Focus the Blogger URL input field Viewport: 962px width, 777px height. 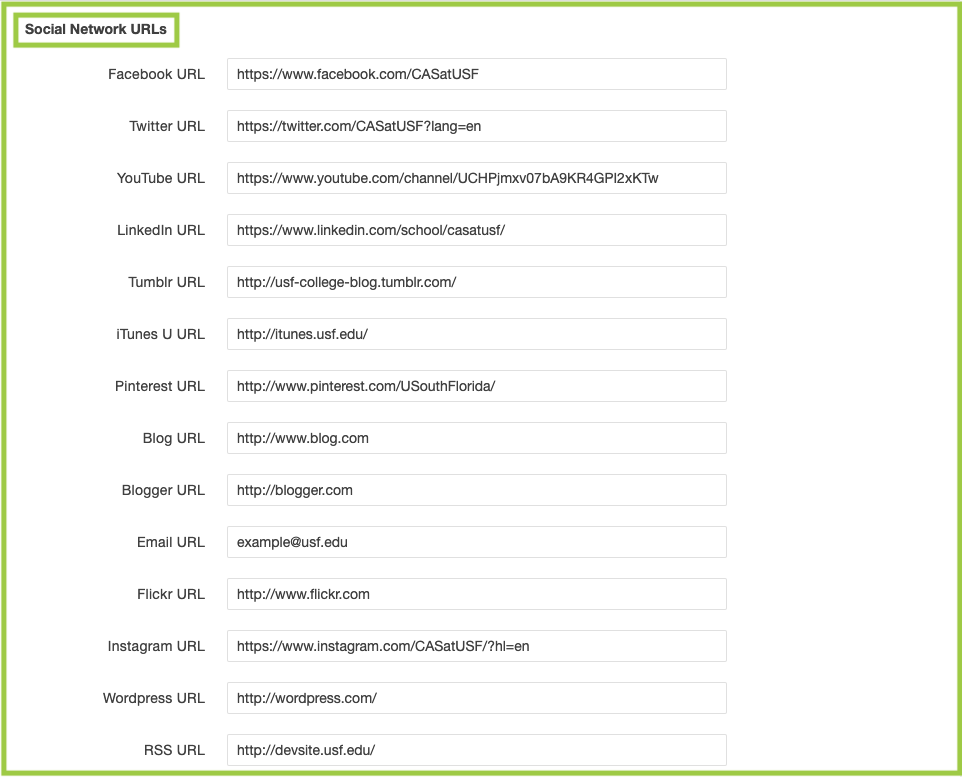477,490
